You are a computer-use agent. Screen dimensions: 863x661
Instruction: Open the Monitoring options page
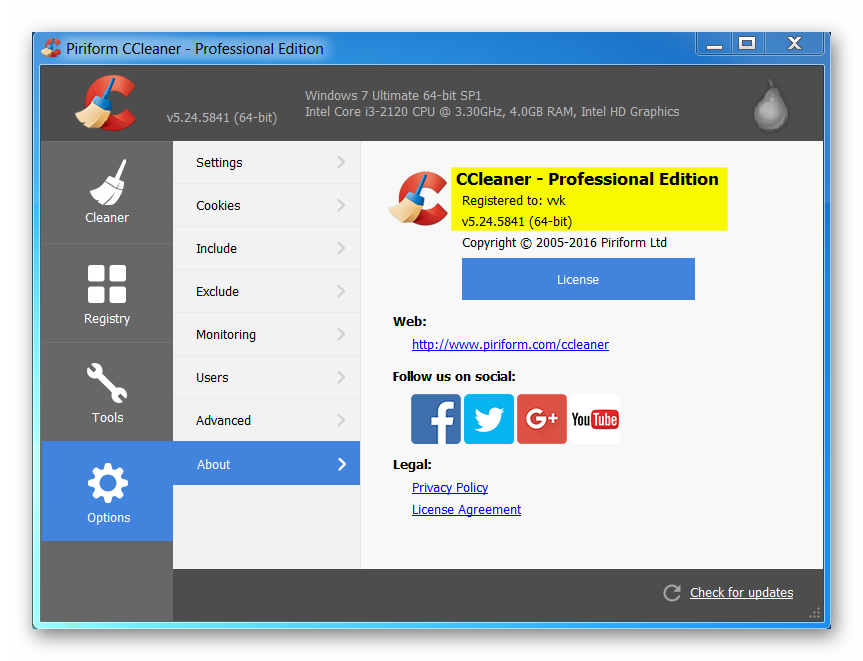coord(266,334)
